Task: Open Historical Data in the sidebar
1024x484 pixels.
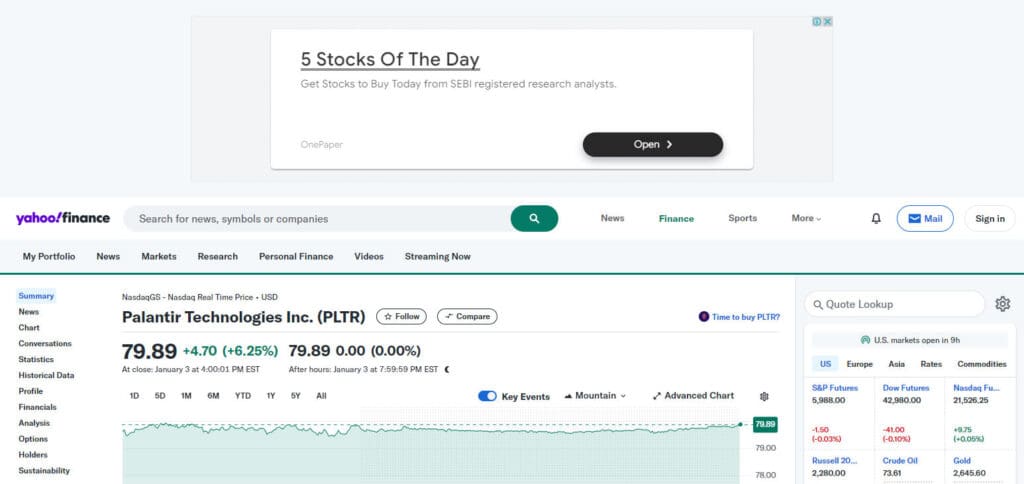Action: point(46,376)
